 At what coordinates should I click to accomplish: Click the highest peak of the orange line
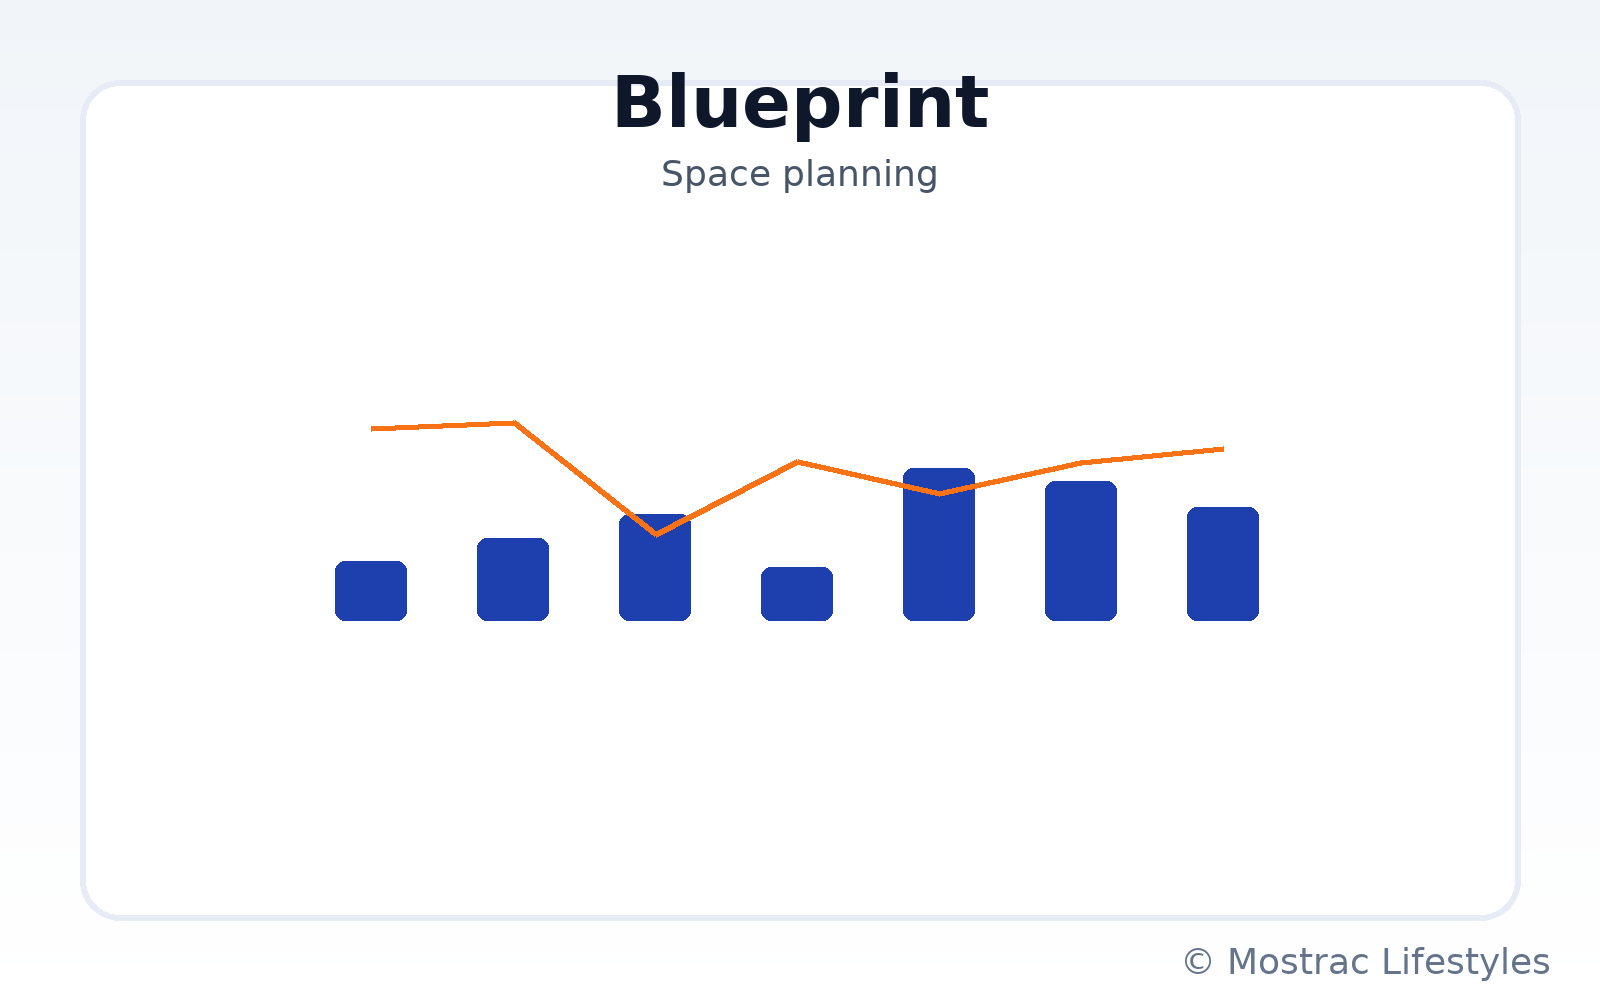click(x=515, y=423)
